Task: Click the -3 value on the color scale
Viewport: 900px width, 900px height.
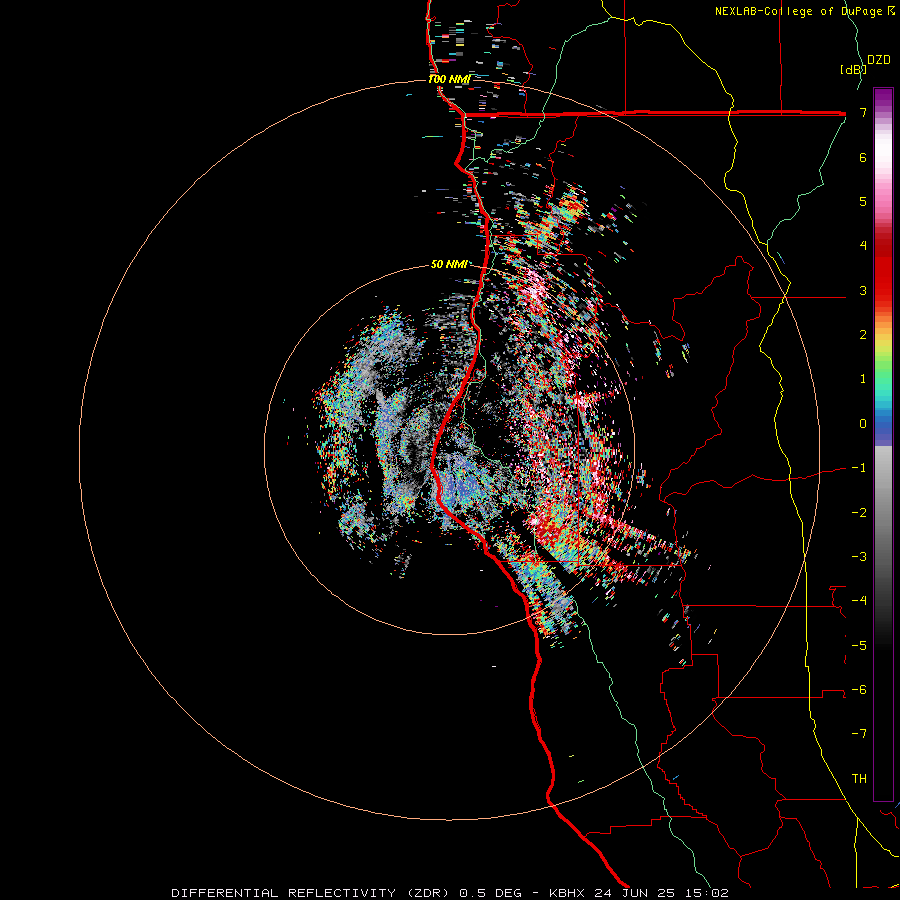Action: [859, 557]
